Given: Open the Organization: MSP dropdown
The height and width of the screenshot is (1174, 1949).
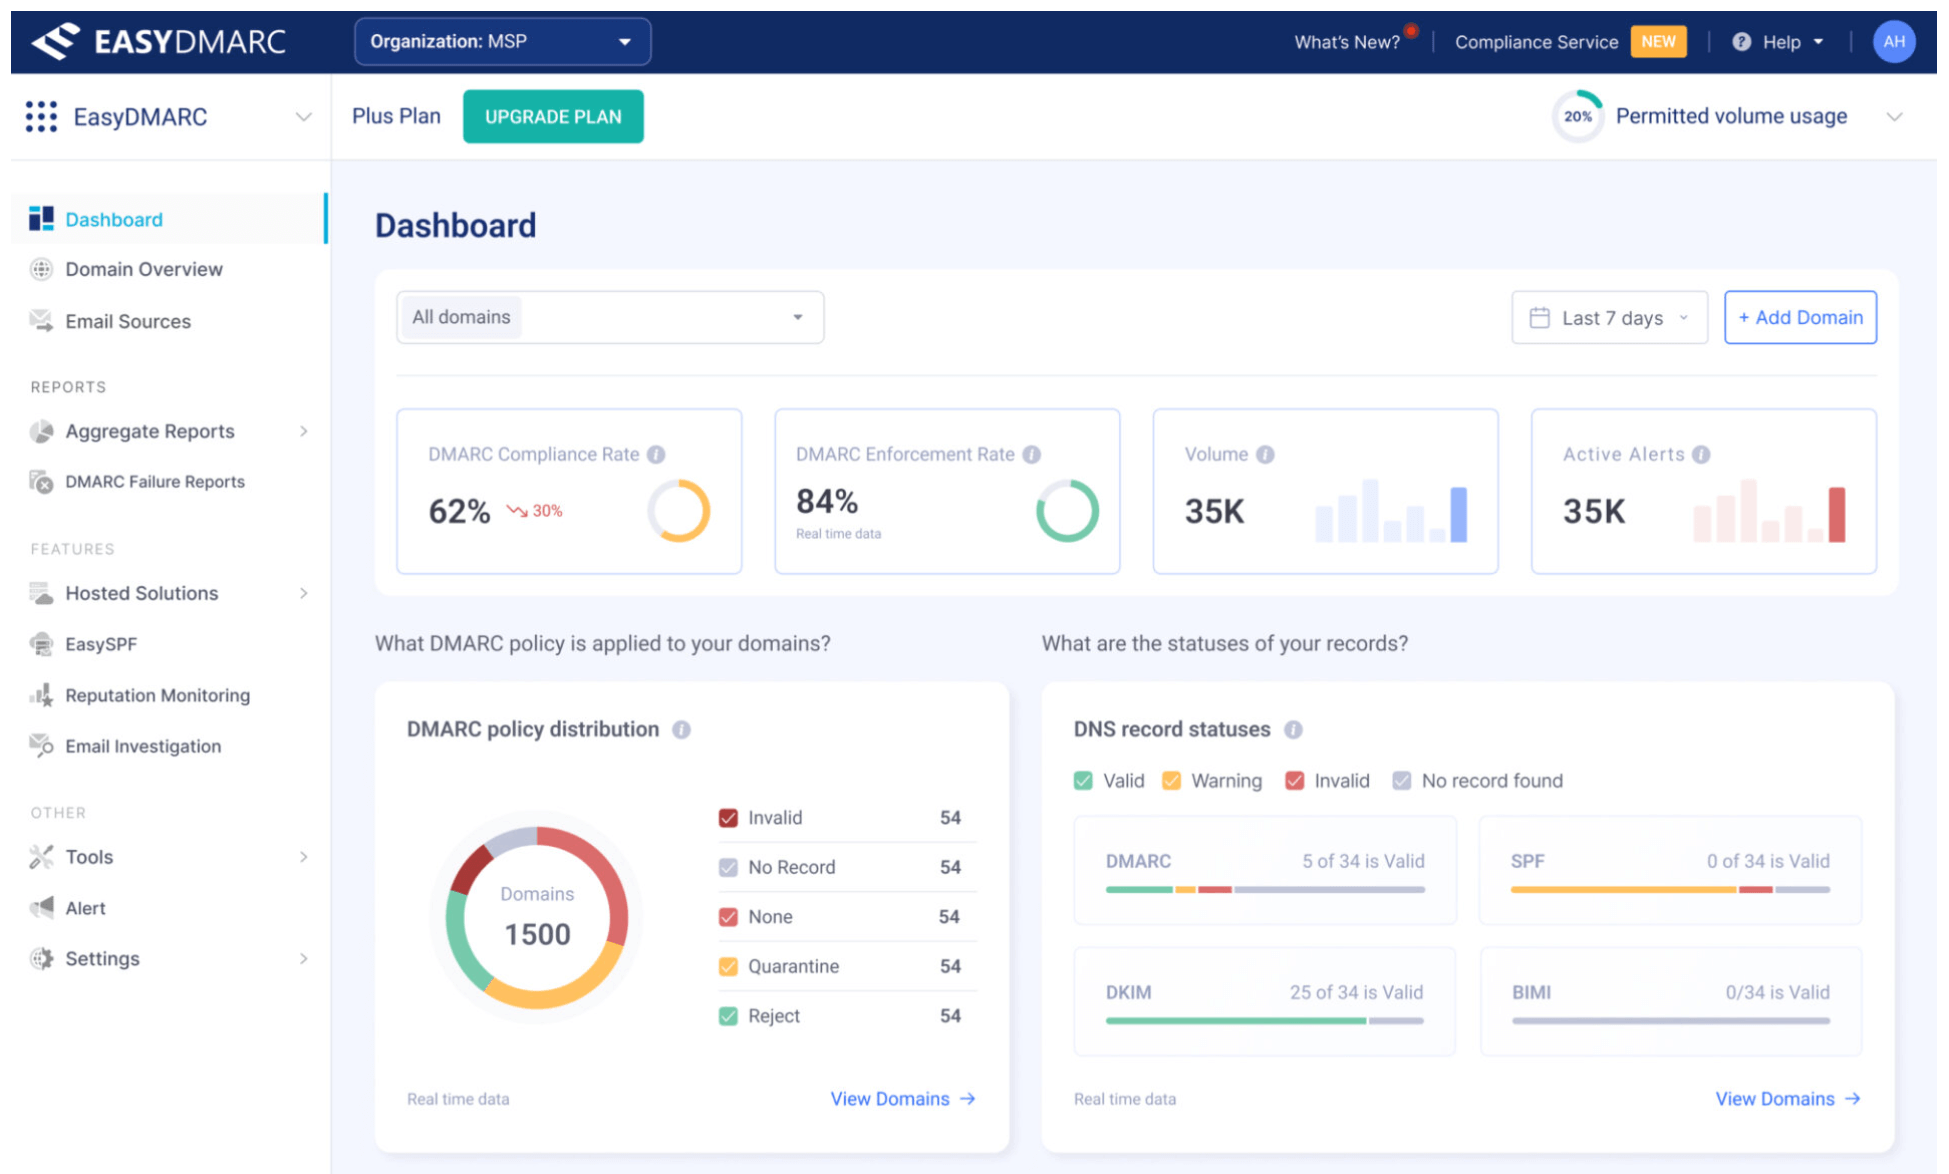Looking at the screenshot, I should click(x=502, y=41).
